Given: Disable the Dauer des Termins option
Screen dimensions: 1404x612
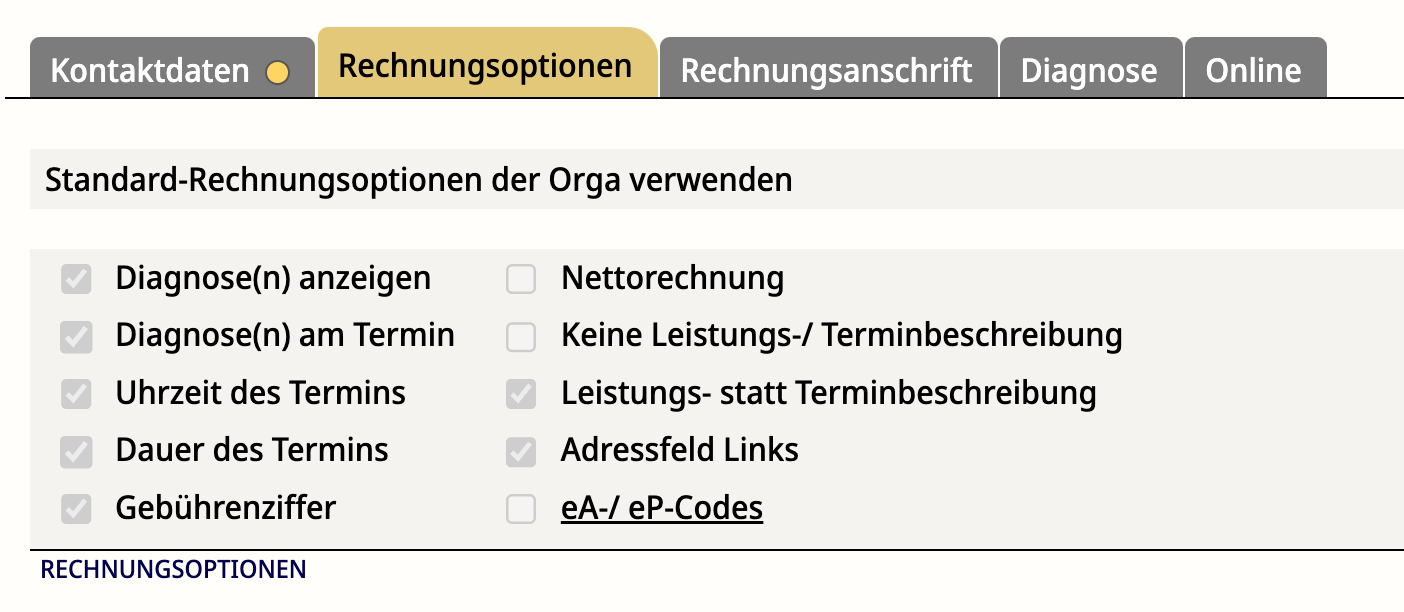Looking at the screenshot, I should [76, 452].
